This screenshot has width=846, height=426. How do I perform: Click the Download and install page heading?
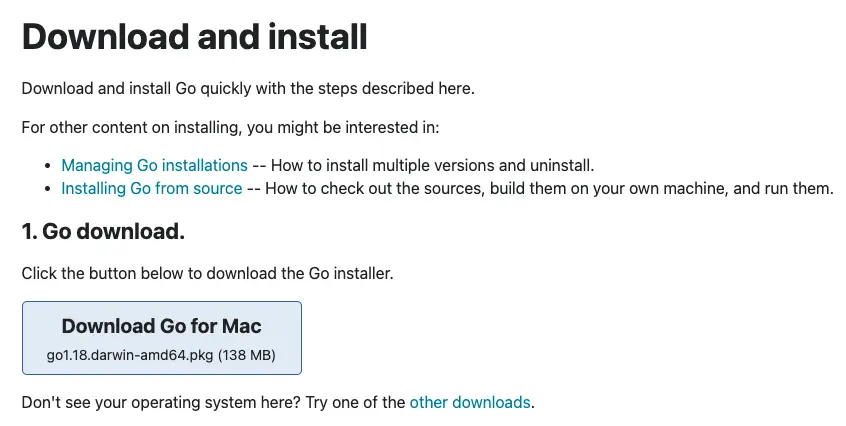pyautogui.click(x=195, y=37)
